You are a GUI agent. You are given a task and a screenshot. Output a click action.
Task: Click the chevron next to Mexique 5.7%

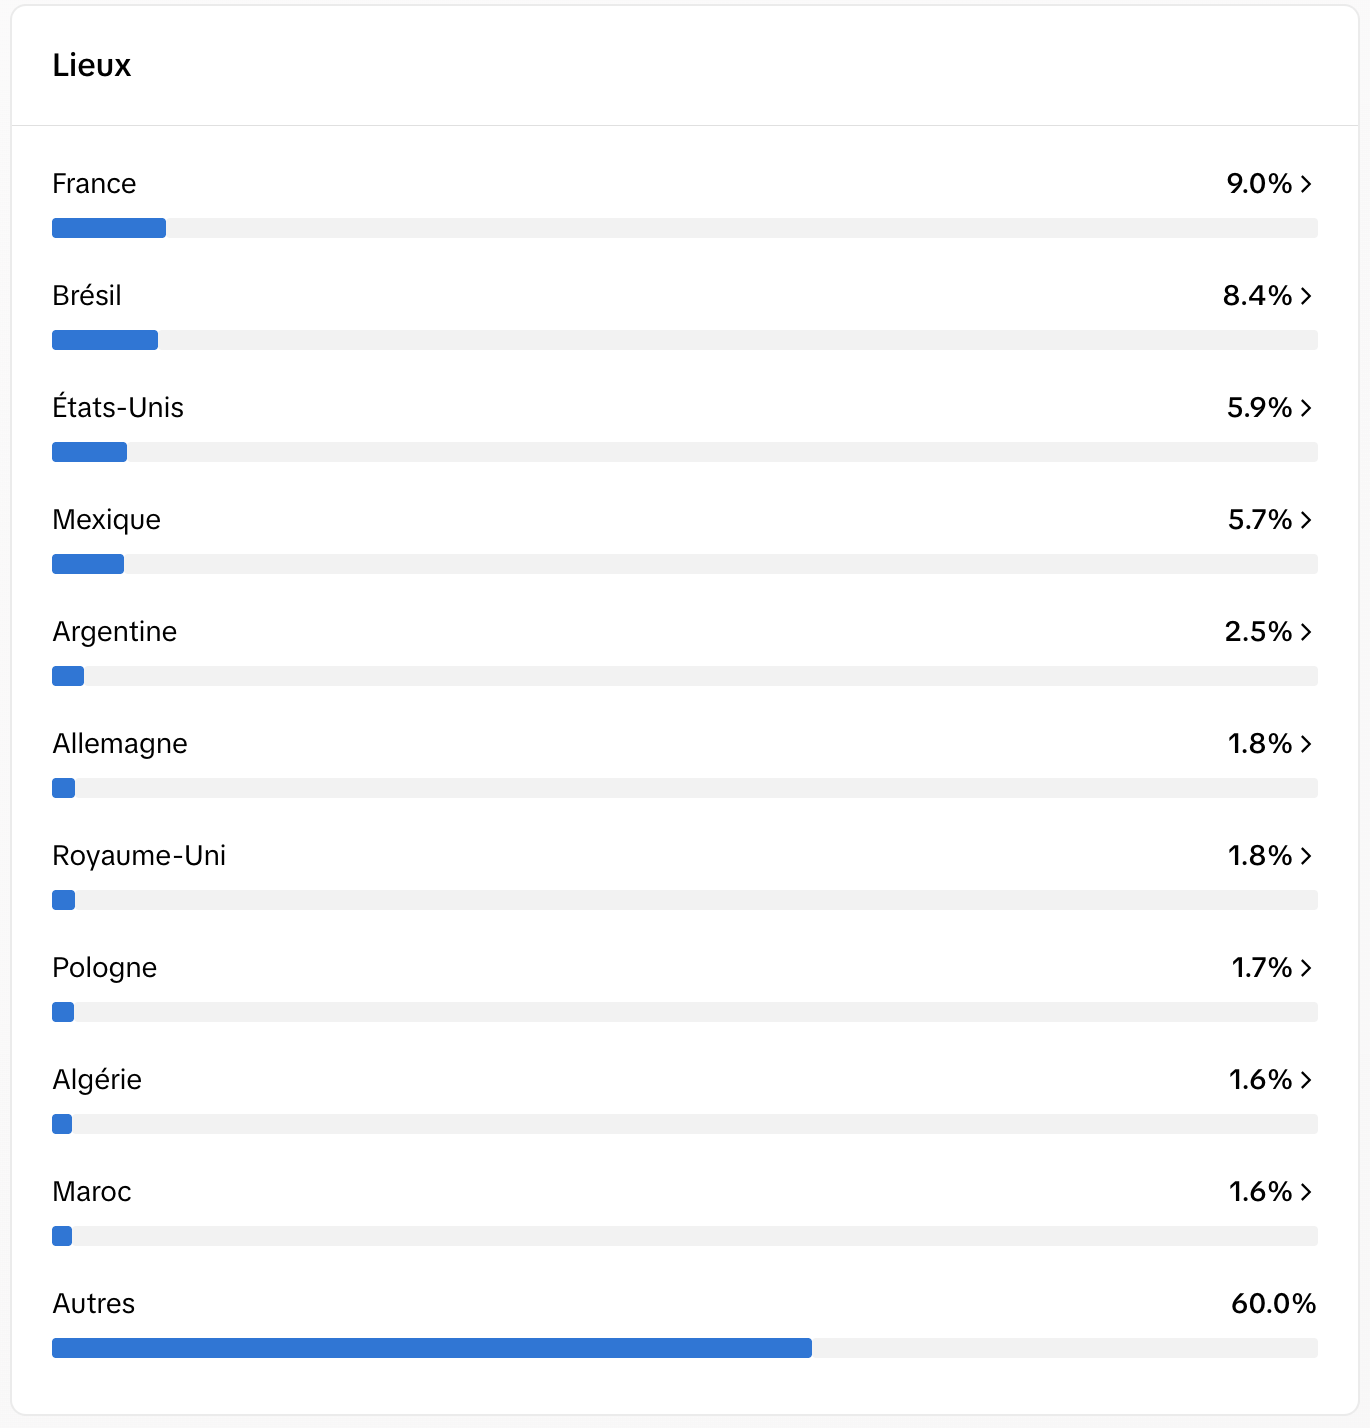[x=1306, y=520]
